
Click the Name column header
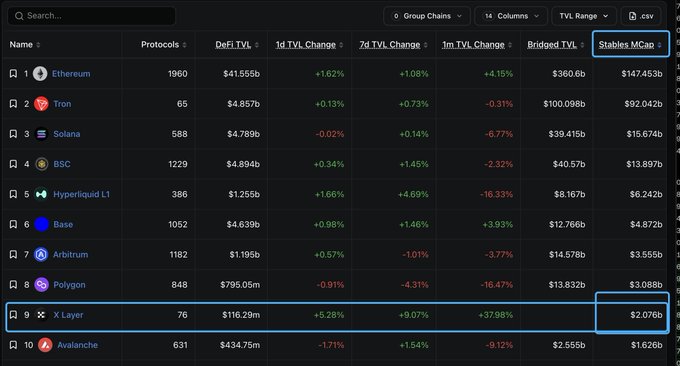pos(21,45)
